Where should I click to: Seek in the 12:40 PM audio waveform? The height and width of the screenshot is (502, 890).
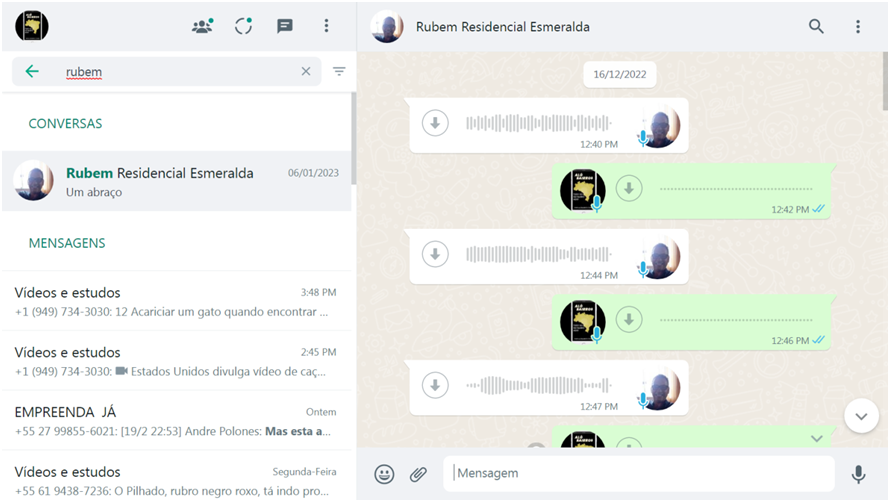point(539,123)
